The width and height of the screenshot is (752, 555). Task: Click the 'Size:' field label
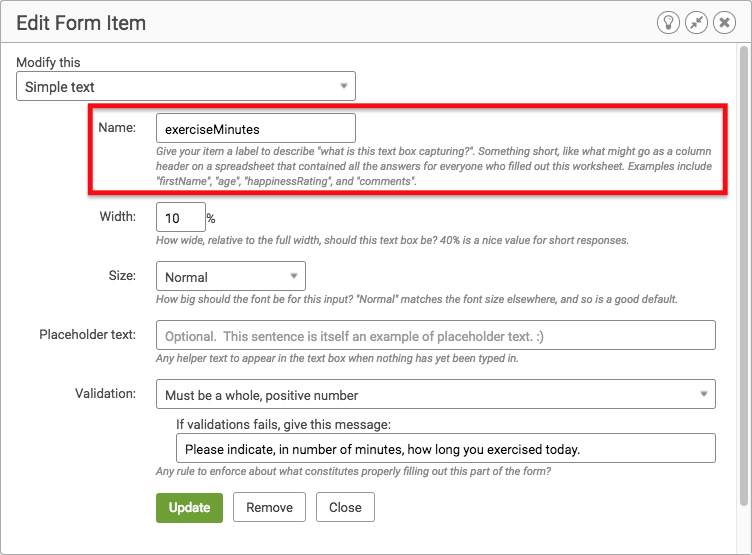click(122, 276)
